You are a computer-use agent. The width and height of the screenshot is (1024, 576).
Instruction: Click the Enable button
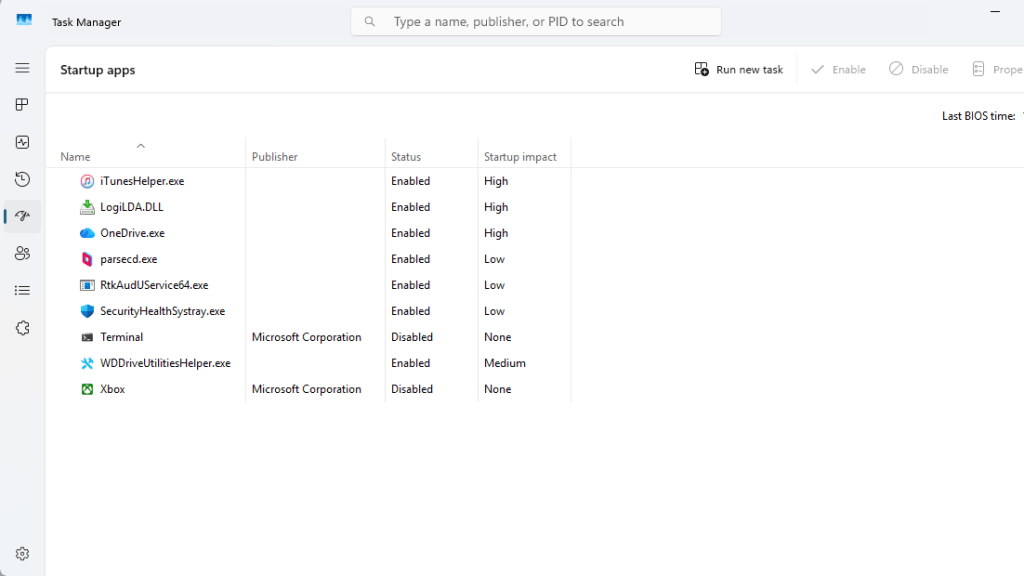point(838,69)
